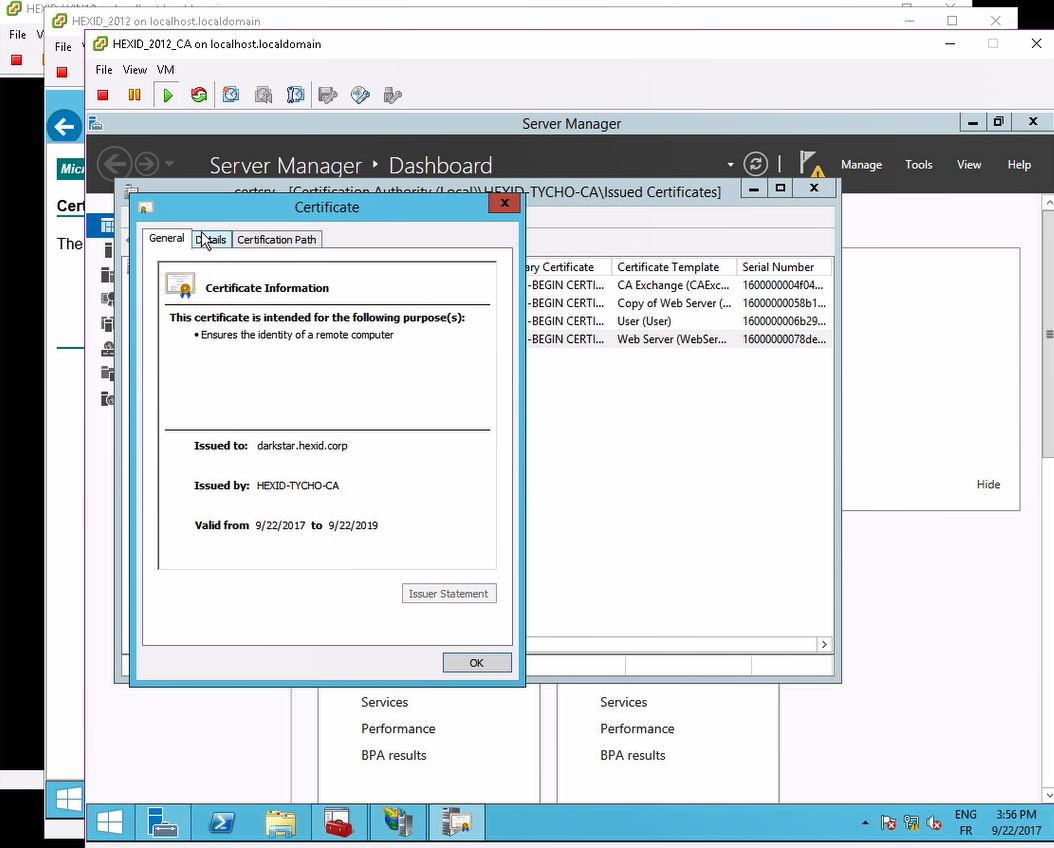Viewport: 1054px width, 848px height.
Task: Open the notifications flag with warning
Action: pos(811,163)
